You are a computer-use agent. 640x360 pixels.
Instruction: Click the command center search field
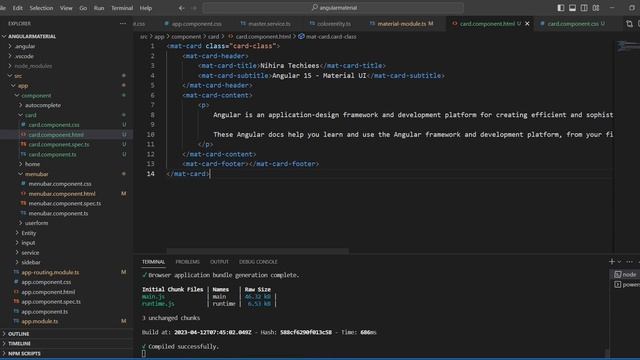point(333,7)
